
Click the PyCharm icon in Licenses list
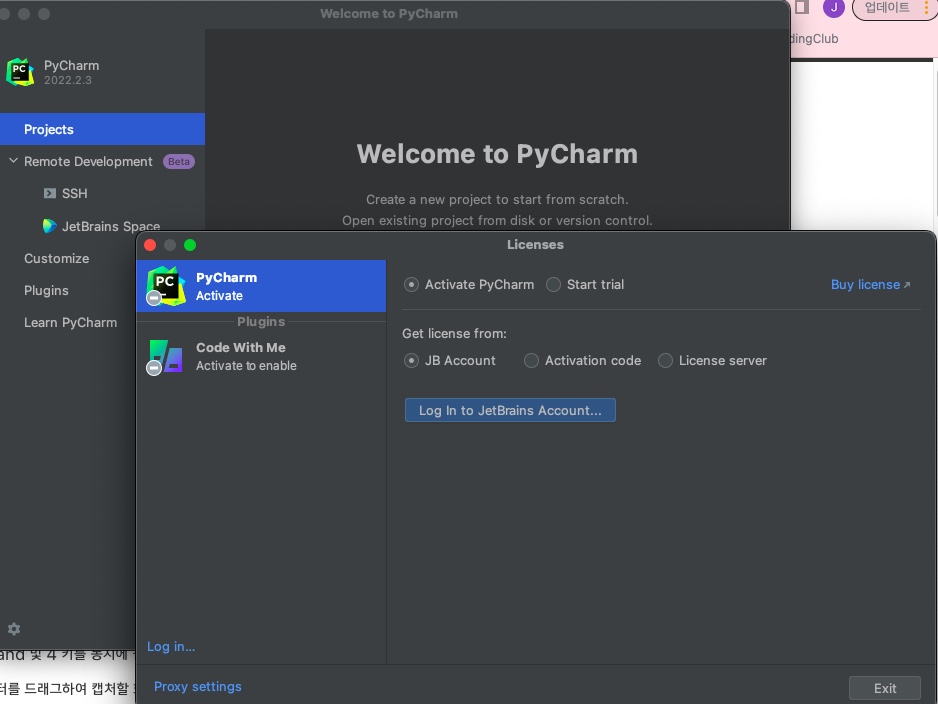(165, 286)
